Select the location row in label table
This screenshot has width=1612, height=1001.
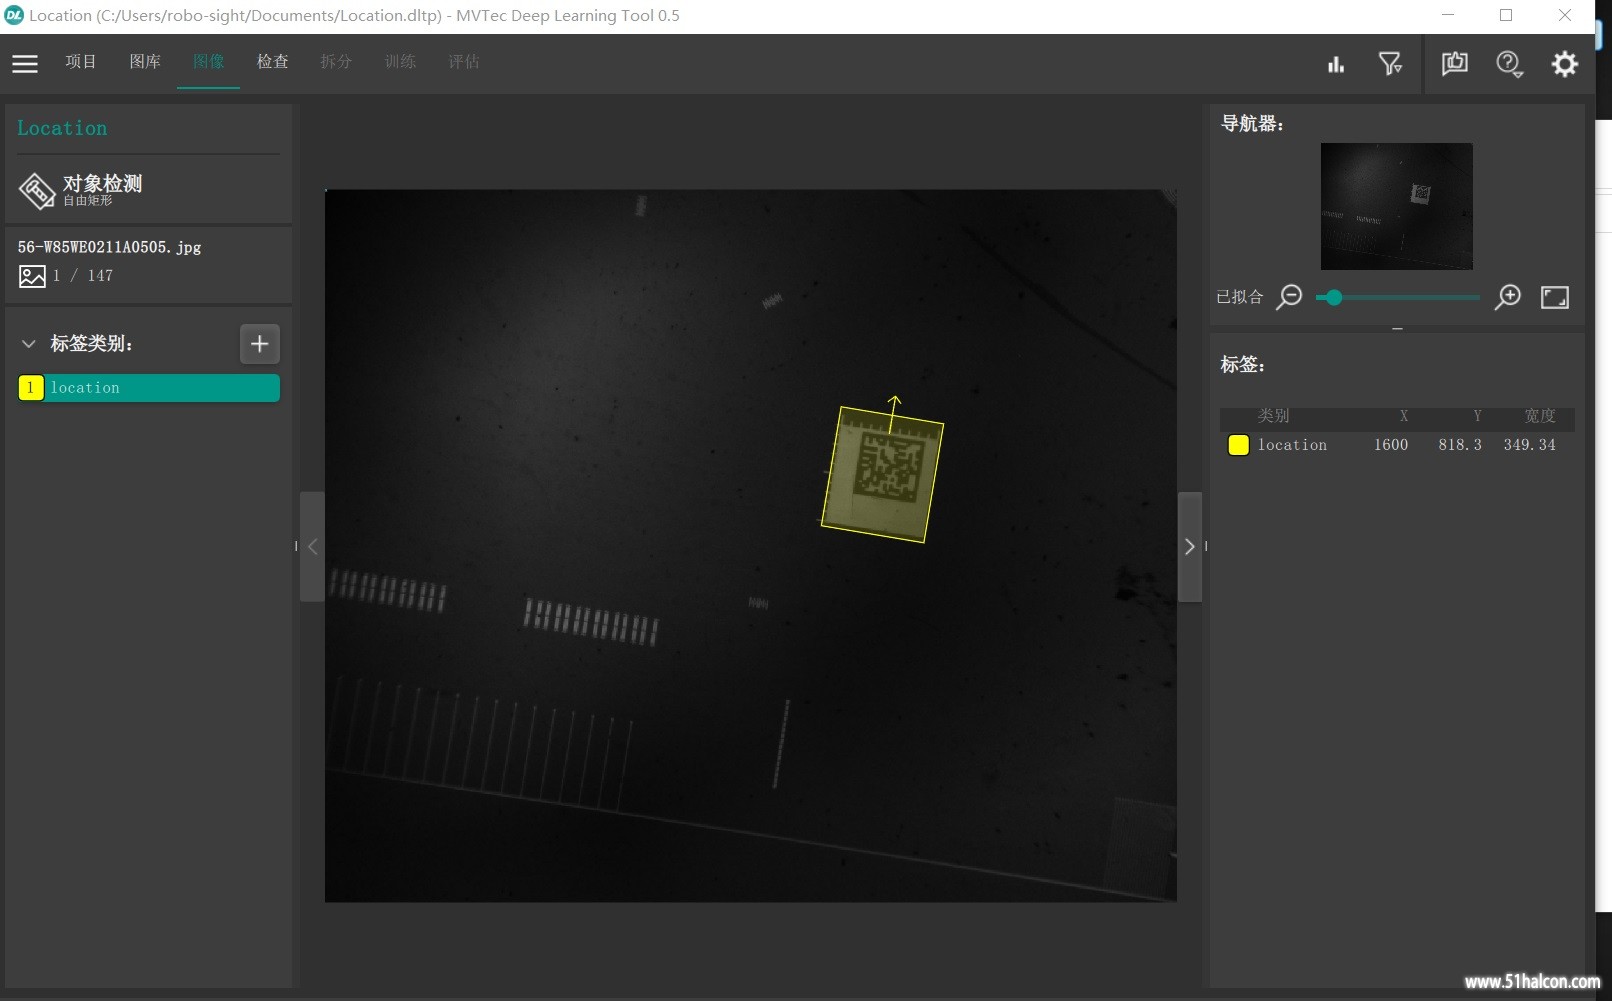pos(1396,445)
